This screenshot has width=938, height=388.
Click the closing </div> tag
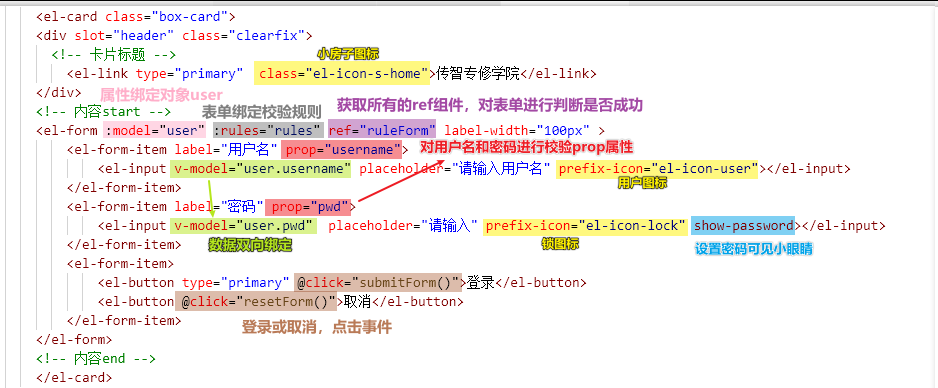[x=59, y=93]
